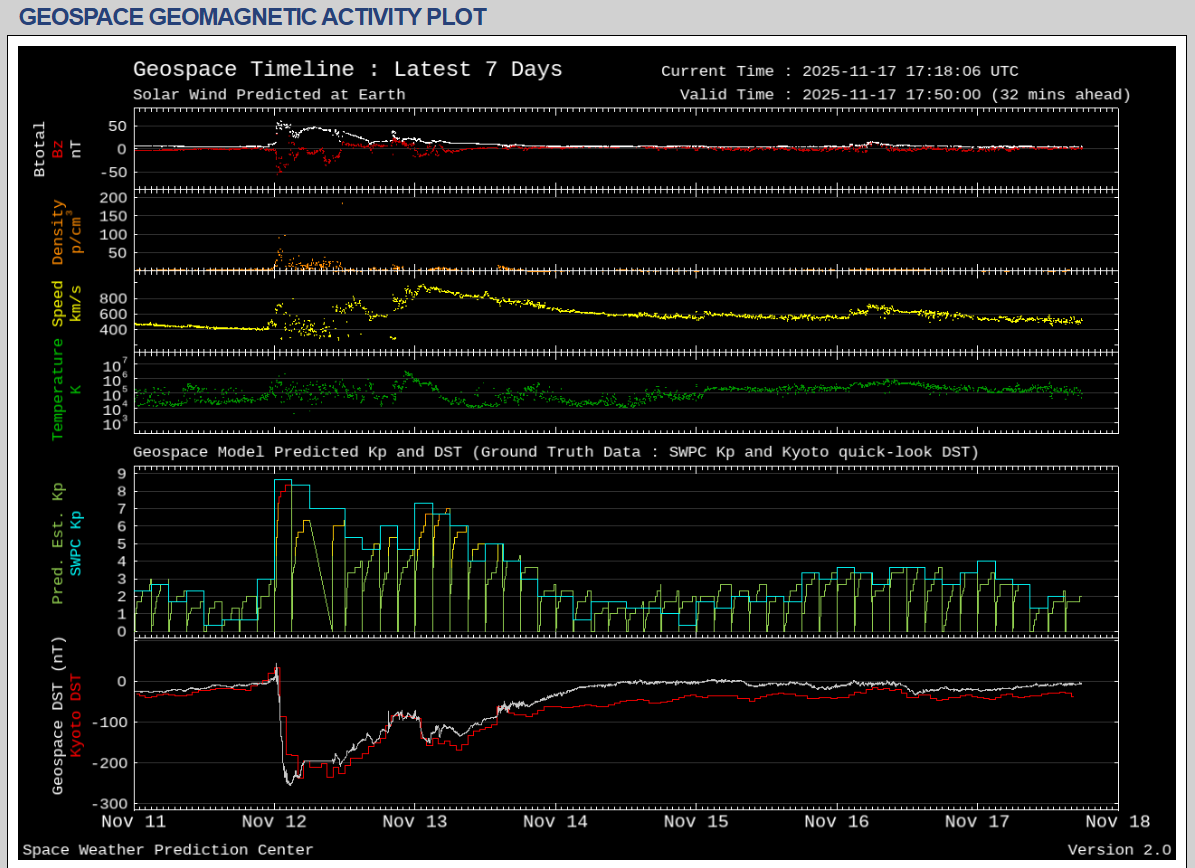Click the 'Pred. Est. Kp' legend label
Image resolution: width=1195 pixels, height=868 pixels.
pyautogui.click(x=58, y=543)
